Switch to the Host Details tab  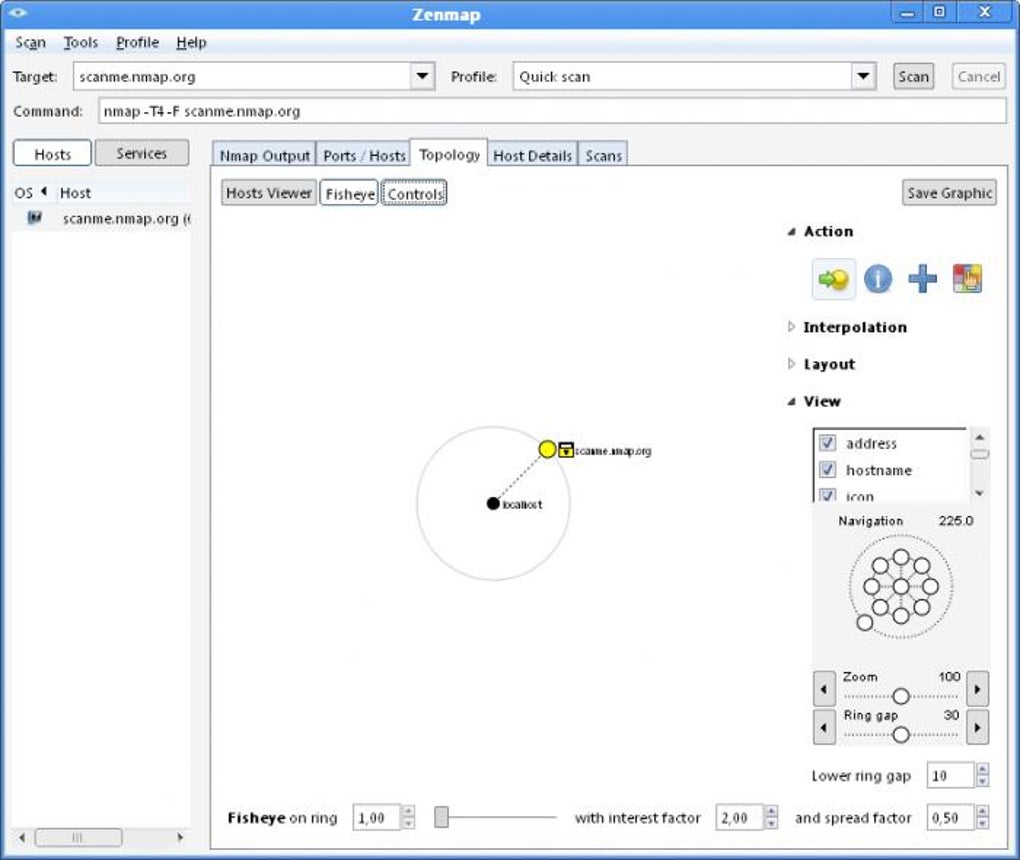[x=532, y=155]
